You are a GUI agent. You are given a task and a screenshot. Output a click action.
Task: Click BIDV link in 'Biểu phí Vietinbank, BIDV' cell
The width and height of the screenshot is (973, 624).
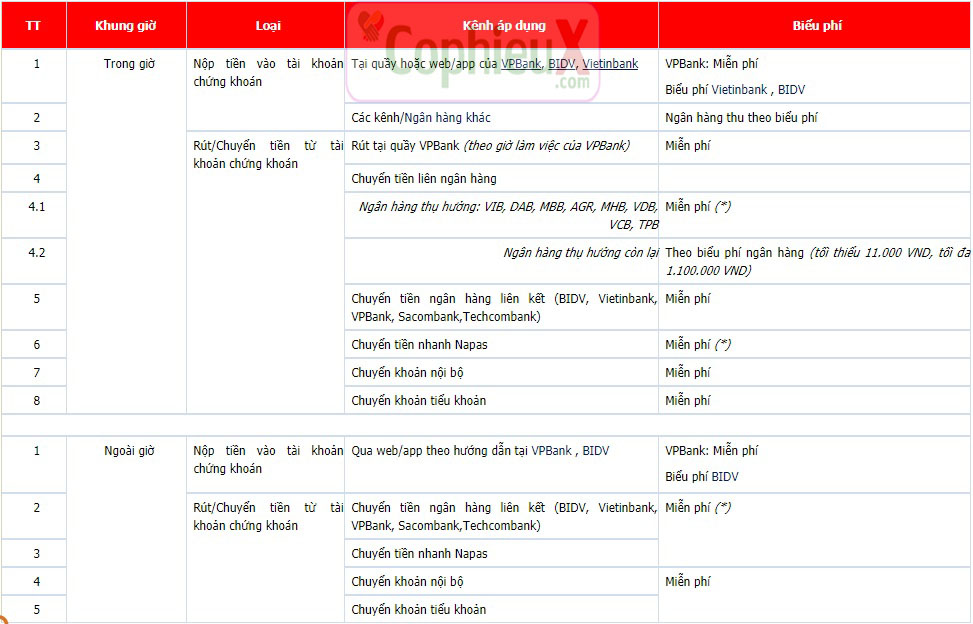[791, 90]
